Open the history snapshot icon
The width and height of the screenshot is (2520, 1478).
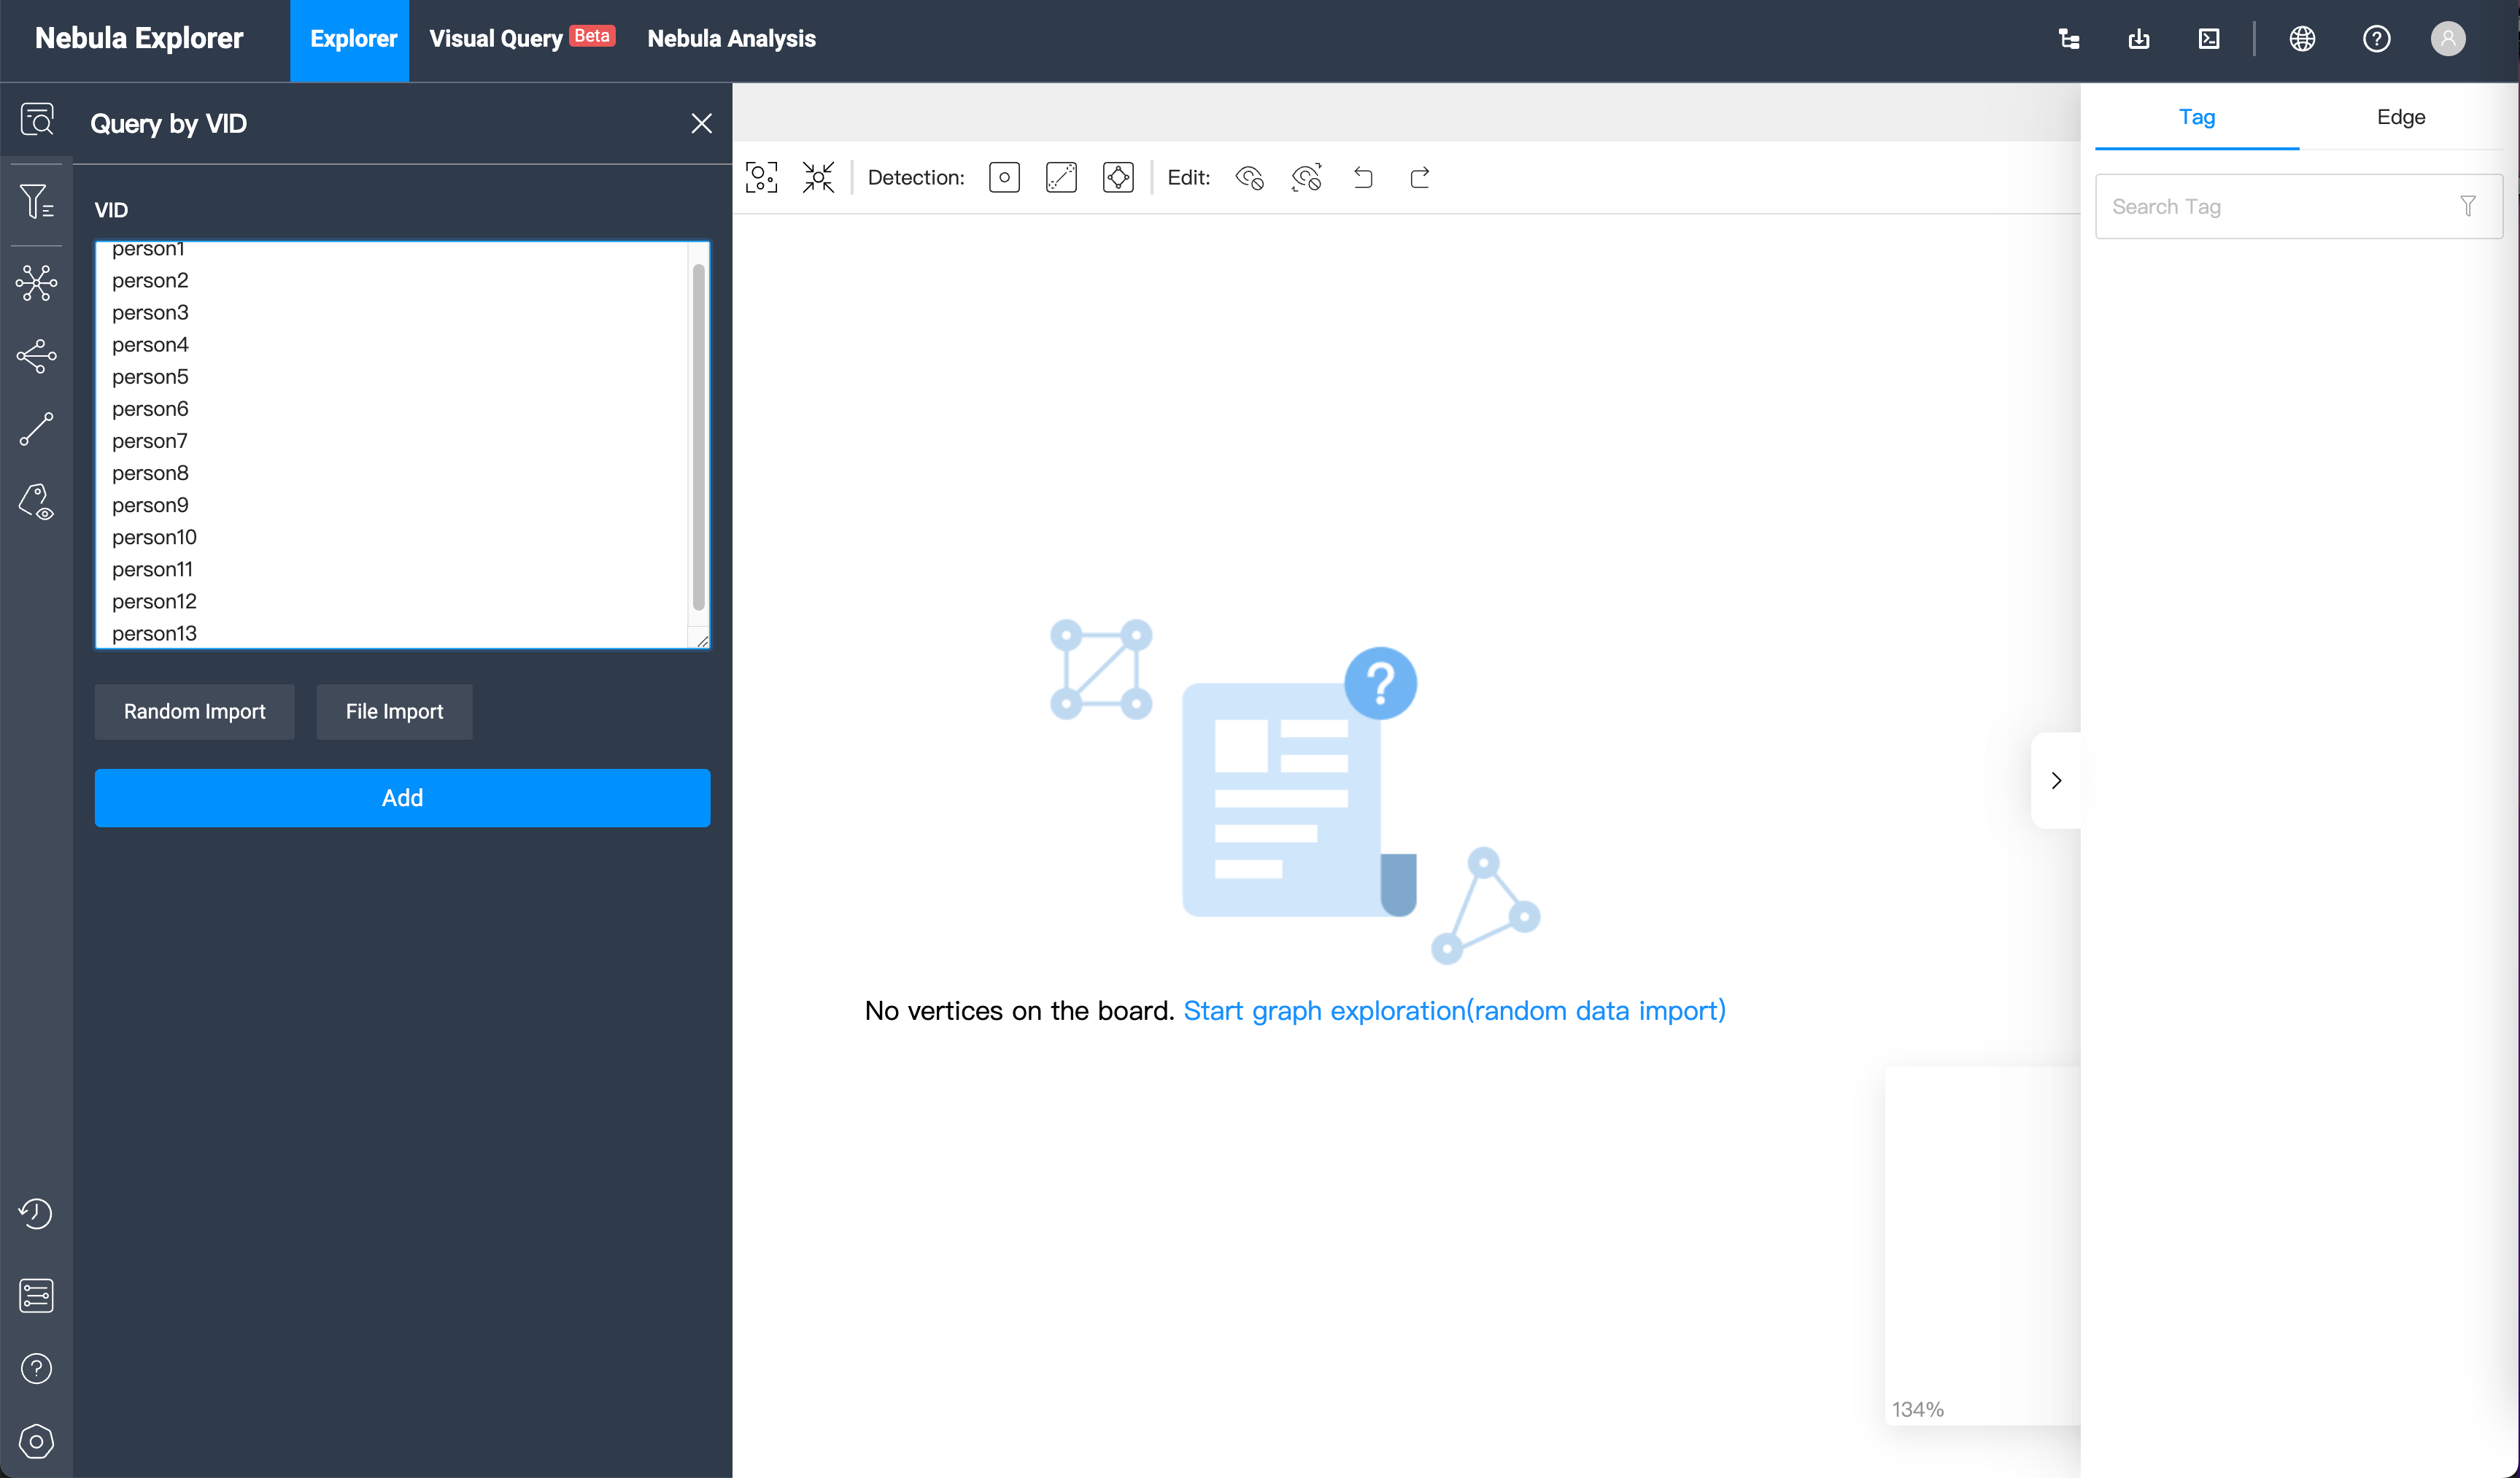(36, 1213)
